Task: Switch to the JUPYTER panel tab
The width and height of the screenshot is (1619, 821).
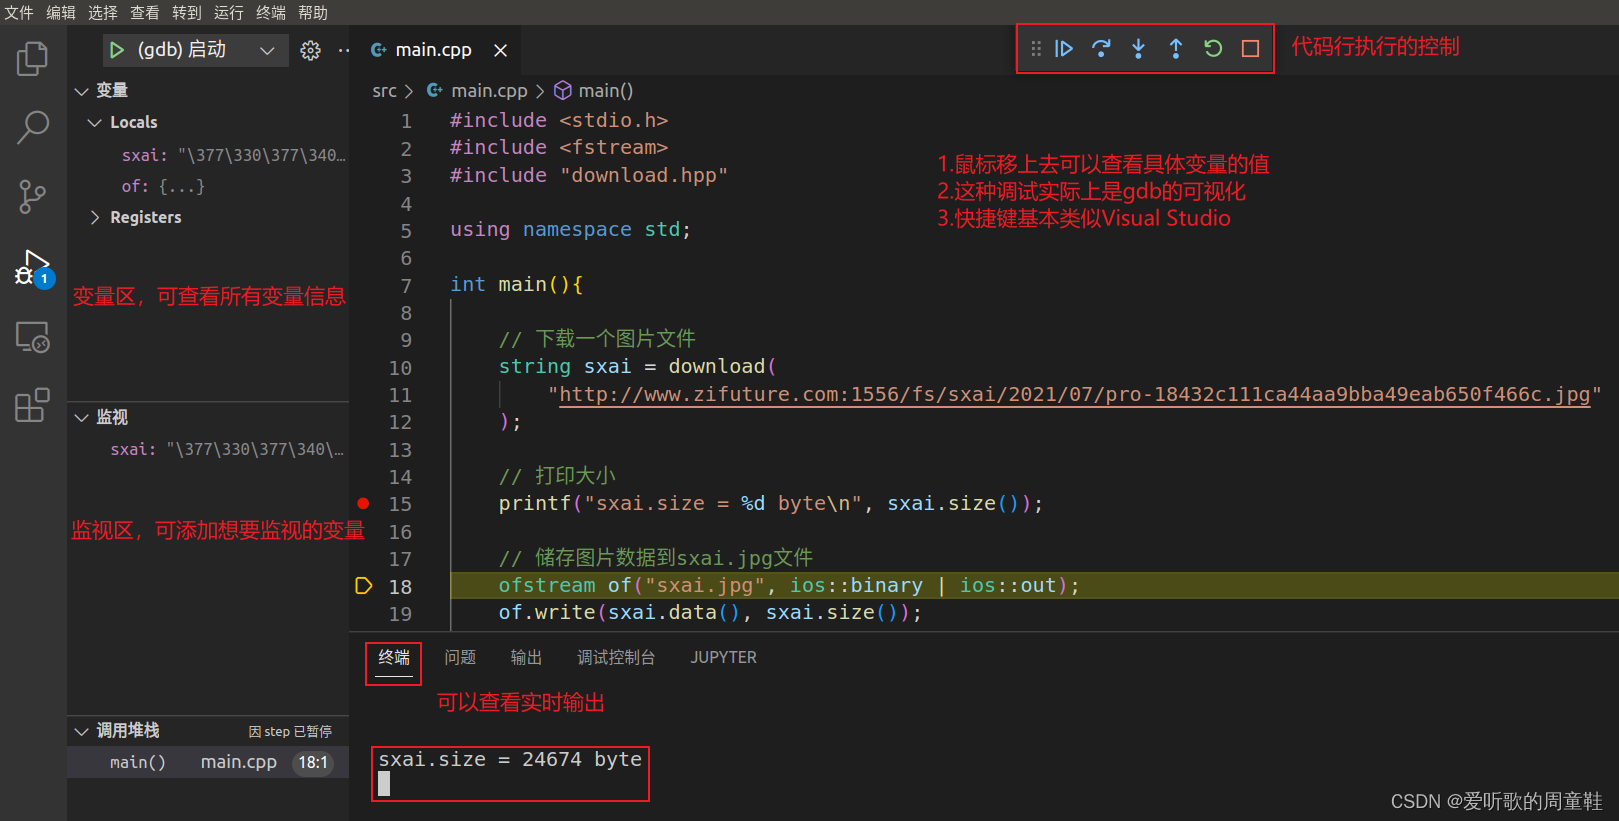Action: point(723,657)
